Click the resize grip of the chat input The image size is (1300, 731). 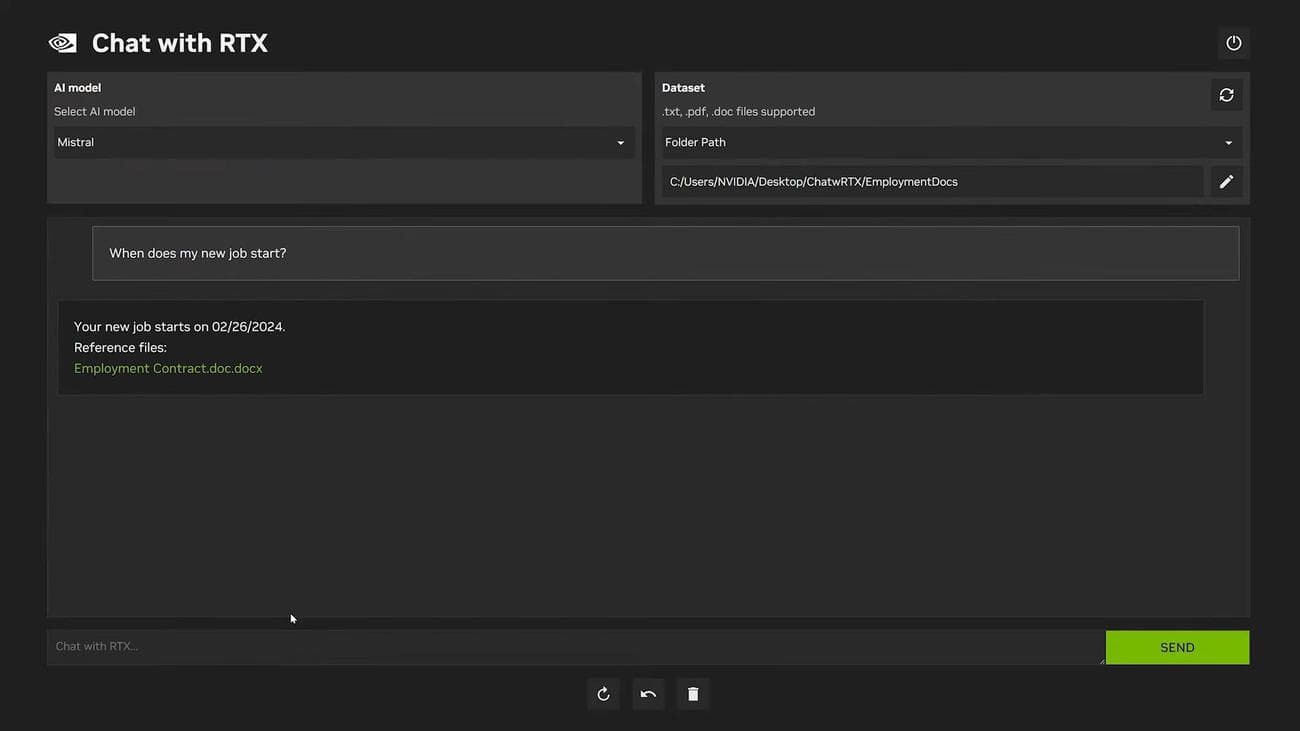(1101, 660)
